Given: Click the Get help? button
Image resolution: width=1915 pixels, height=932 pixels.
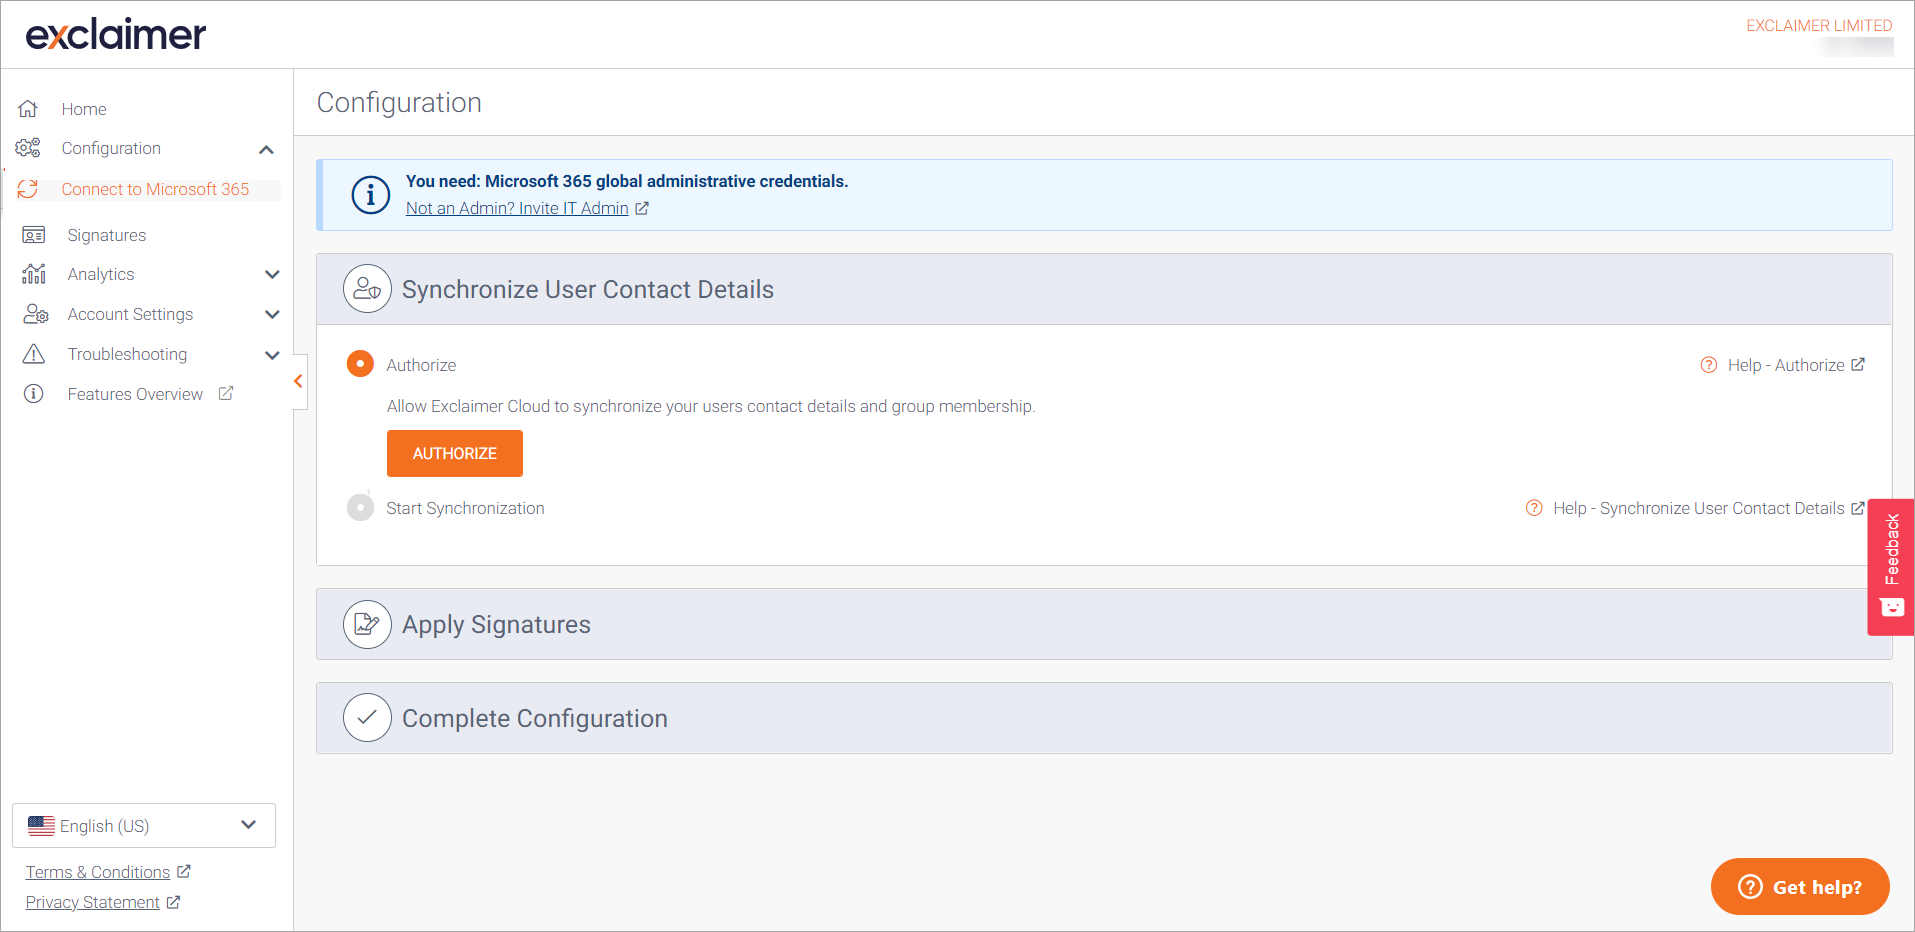Looking at the screenshot, I should pos(1800,886).
